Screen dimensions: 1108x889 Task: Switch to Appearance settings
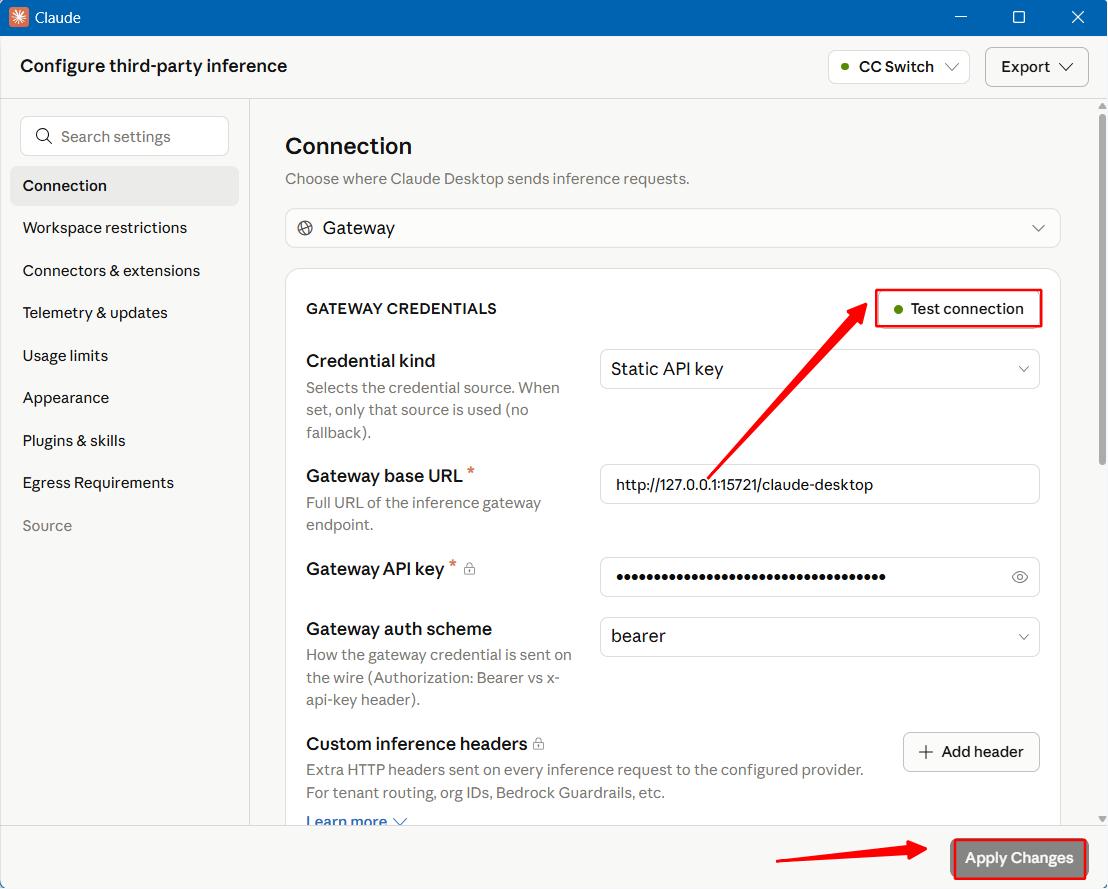coord(66,398)
